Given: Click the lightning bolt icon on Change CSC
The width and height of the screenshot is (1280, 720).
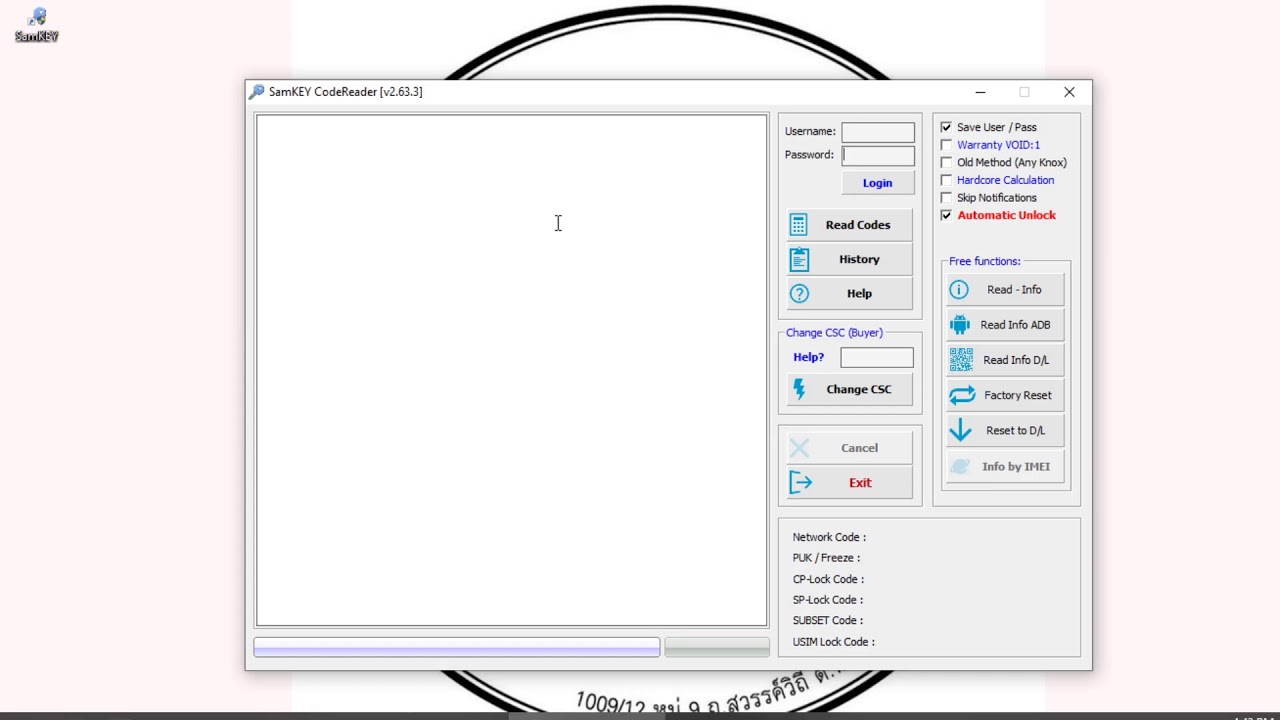Looking at the screenshot, I should [799, 389].
